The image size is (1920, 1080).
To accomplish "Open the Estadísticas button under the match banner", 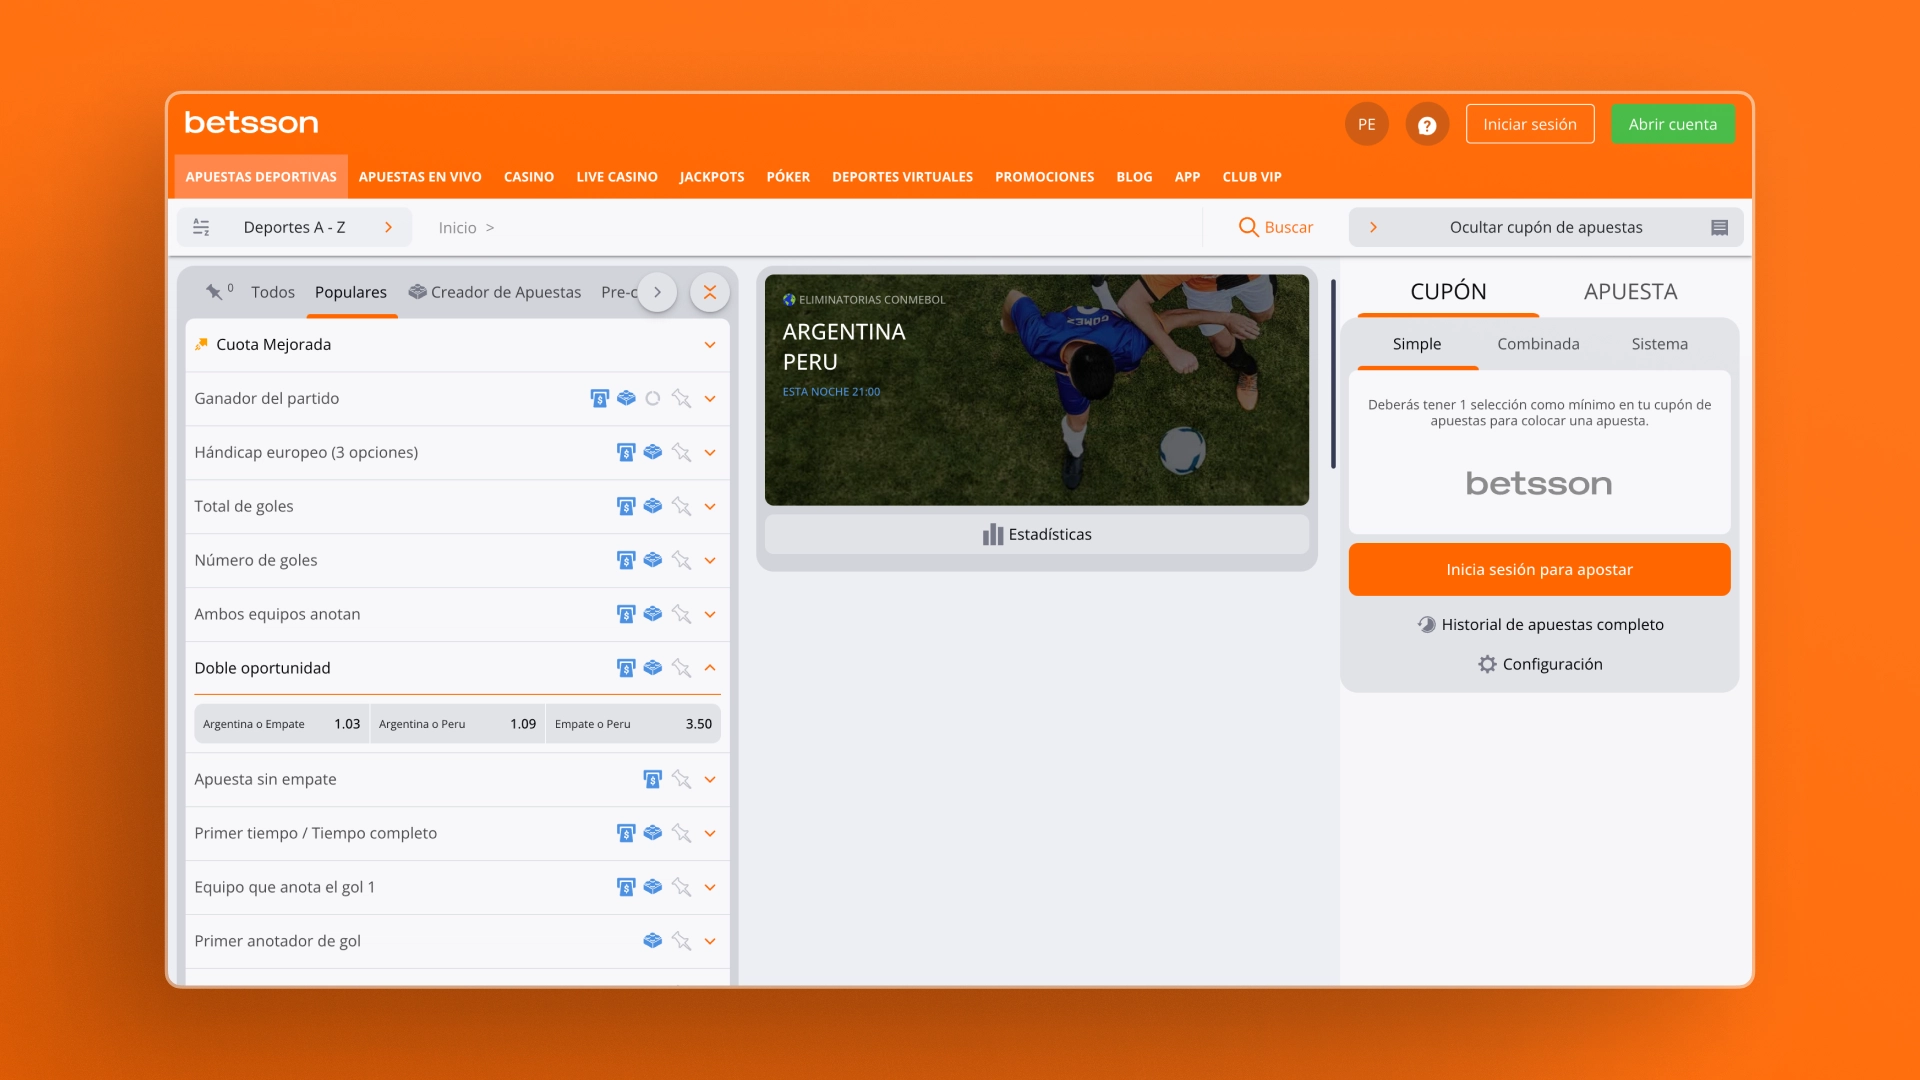I will coord(1037,534).
